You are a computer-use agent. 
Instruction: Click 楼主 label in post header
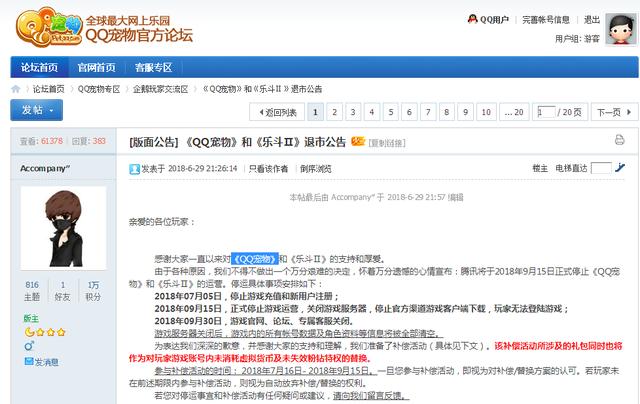pos(540,168)
